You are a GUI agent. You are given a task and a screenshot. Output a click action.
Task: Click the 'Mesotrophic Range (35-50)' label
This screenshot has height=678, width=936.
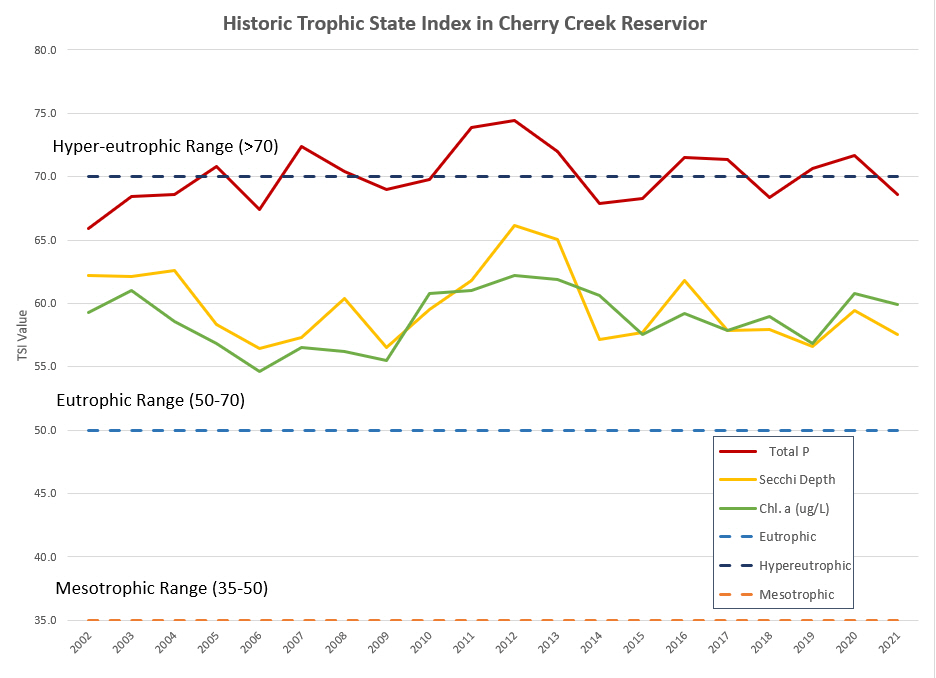[162, 588]
